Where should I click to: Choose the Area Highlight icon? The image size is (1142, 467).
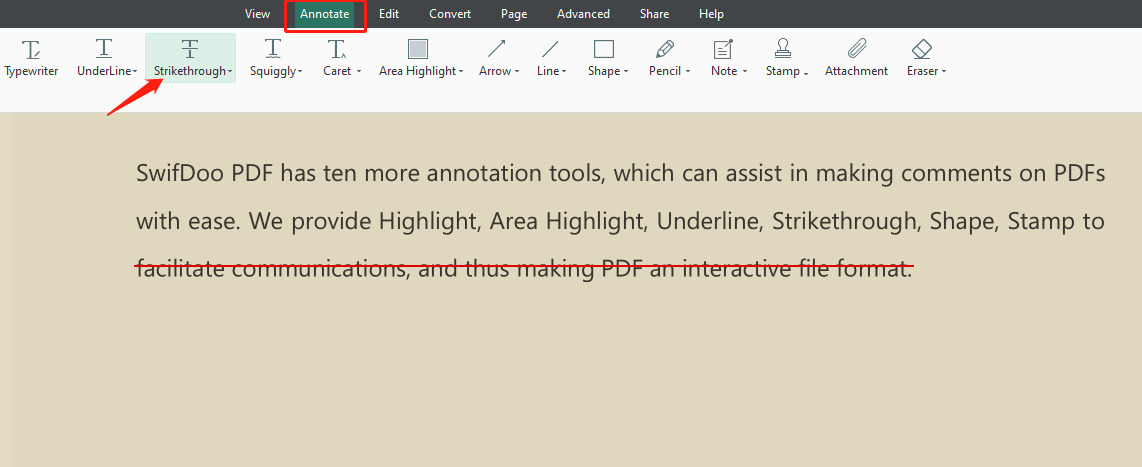click(x=418, y=49)
